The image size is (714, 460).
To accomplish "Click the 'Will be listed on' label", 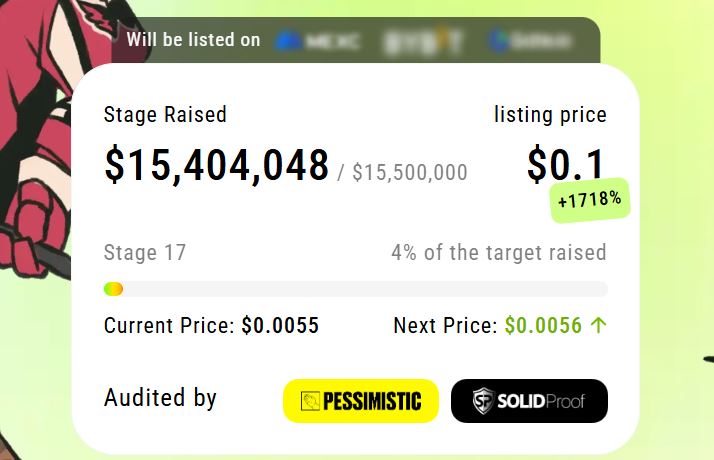I will (x=193, y=40).
